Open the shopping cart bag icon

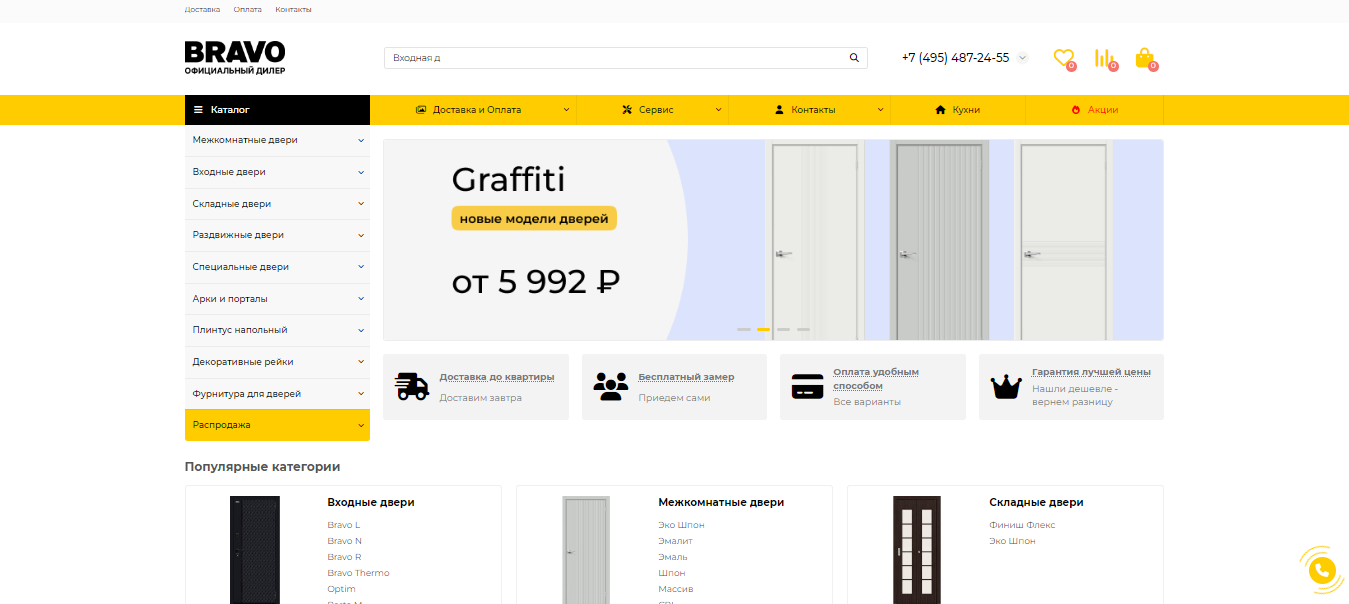tap(1145, 58)
